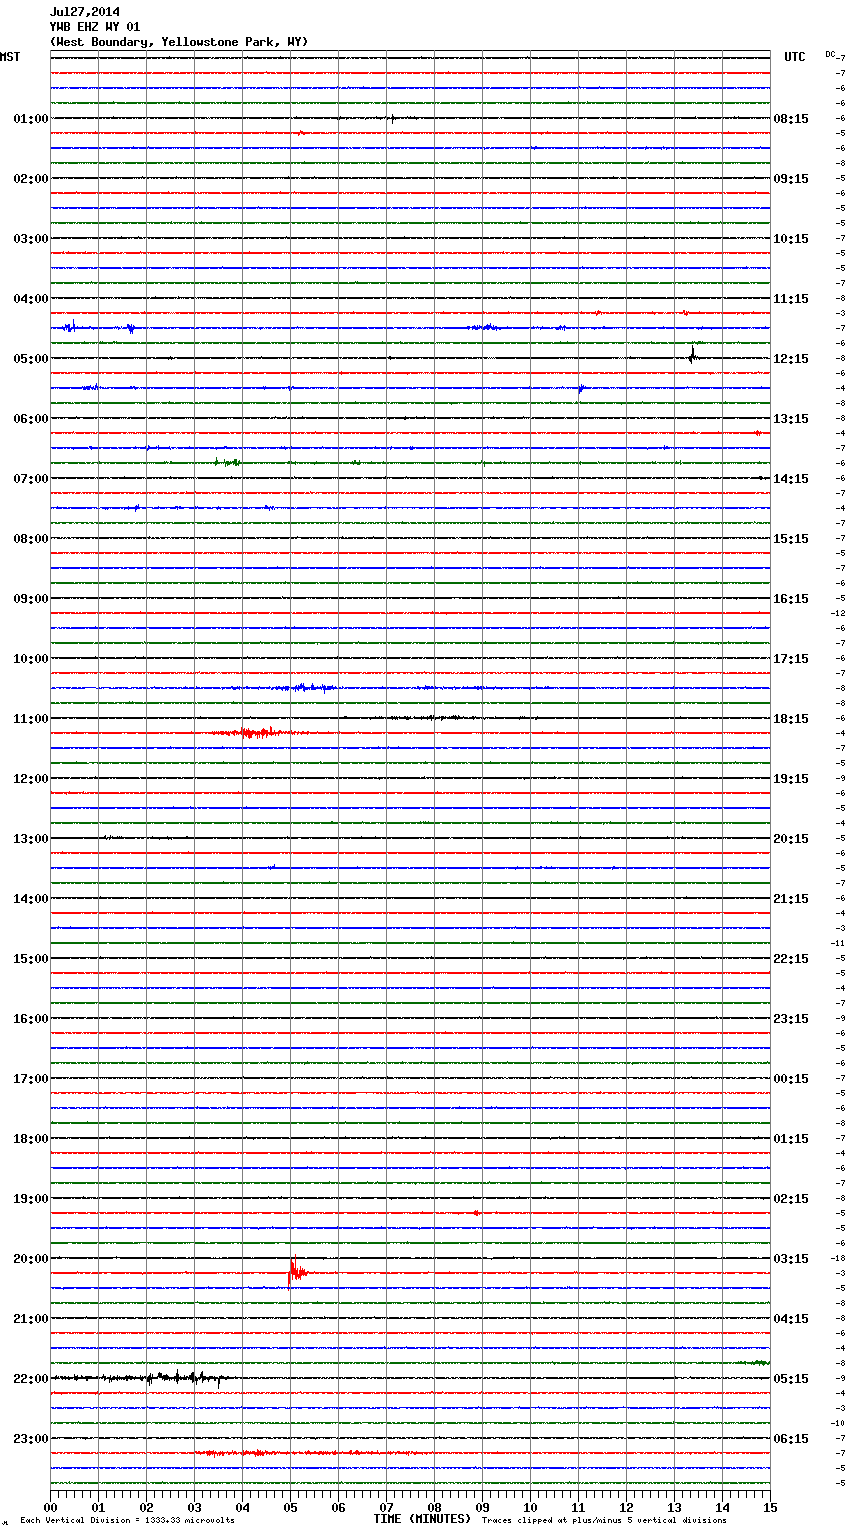Click the -11 DC offset value
850x1534 pixels.
pyautogui.click(x=839, y=943)
